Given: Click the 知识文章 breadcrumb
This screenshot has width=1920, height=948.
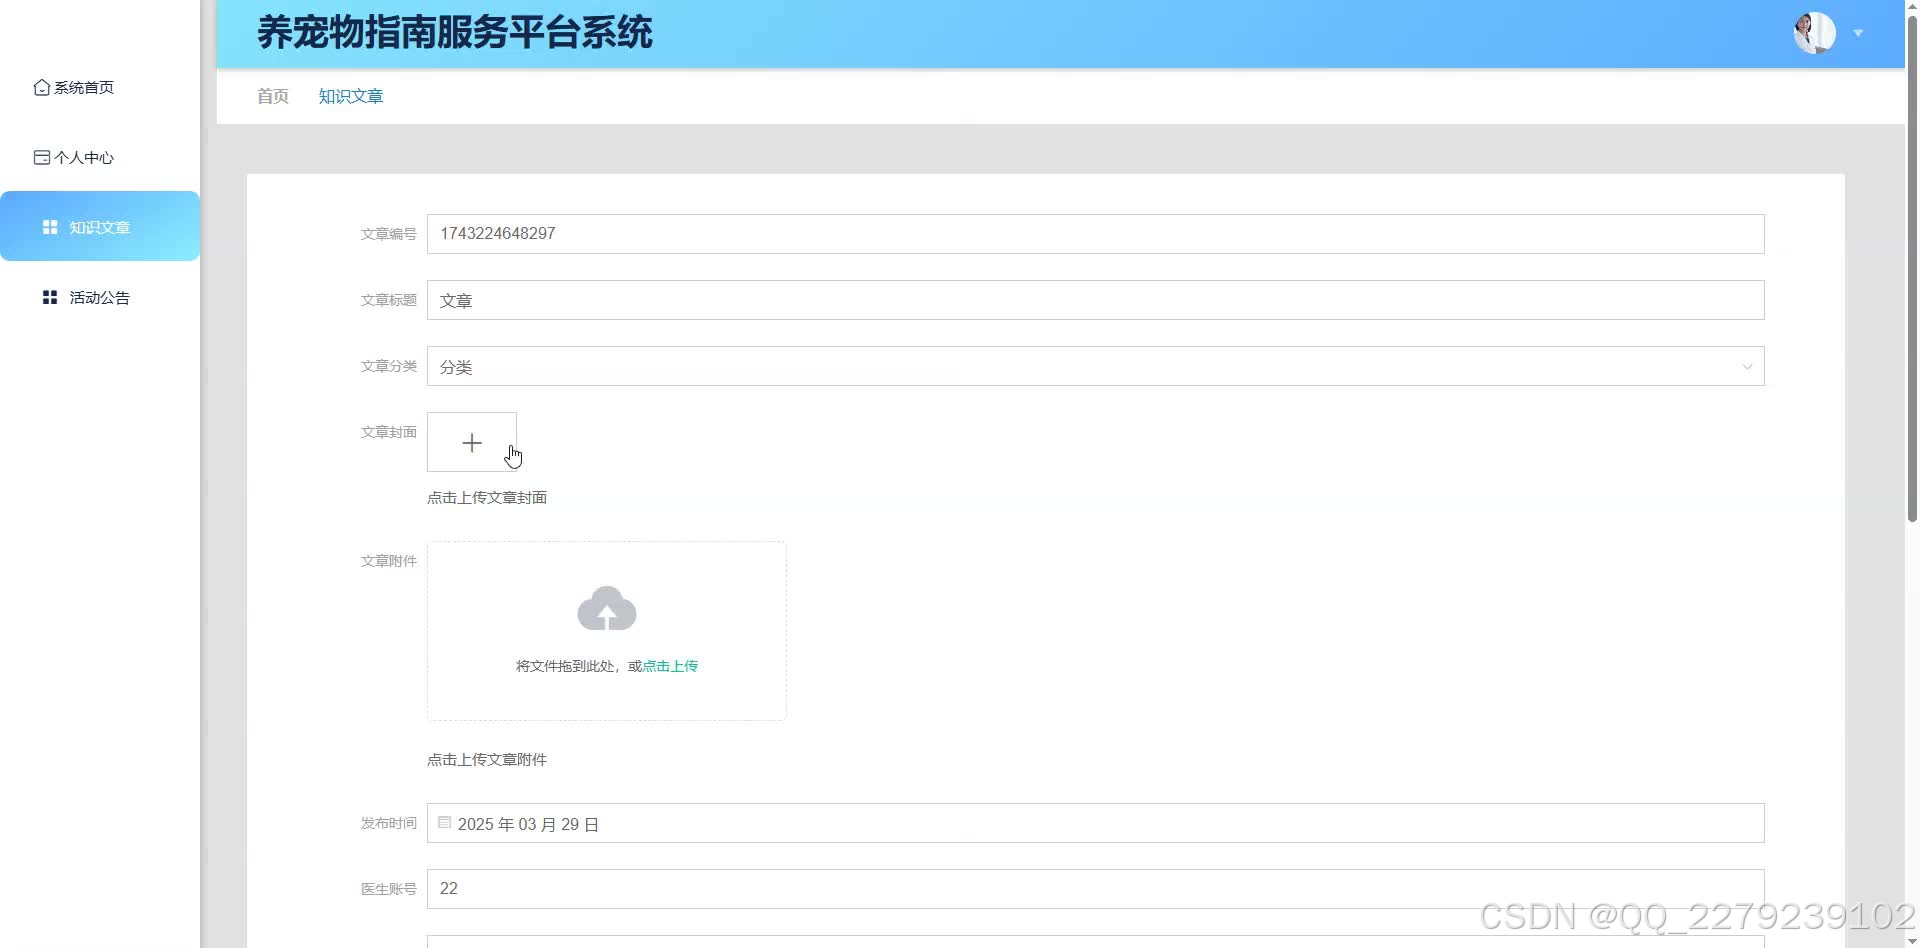Looking at the screenshot, I should click(x=351, y=96).
